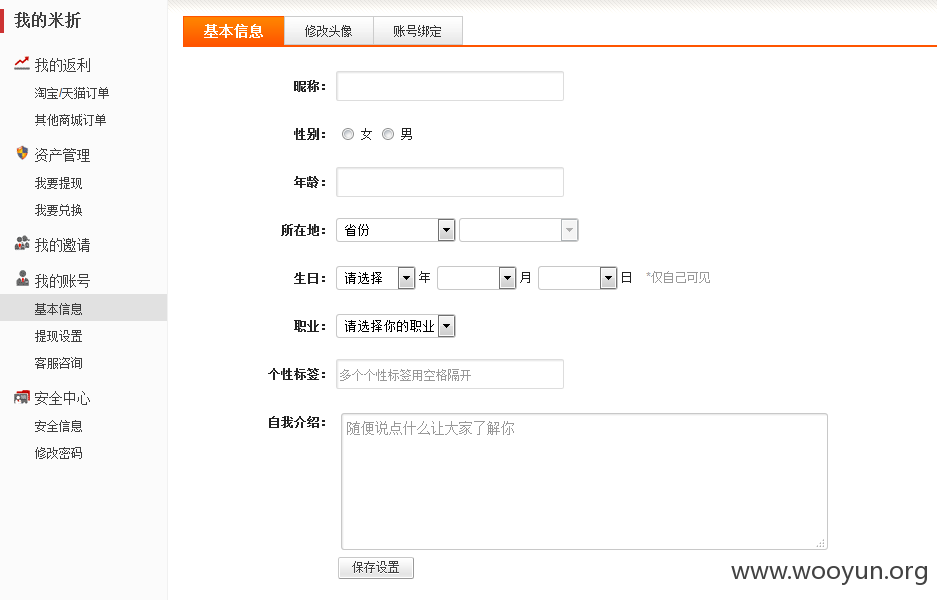
Task: Open the birthday day dropdown
Action: [577, 278]
